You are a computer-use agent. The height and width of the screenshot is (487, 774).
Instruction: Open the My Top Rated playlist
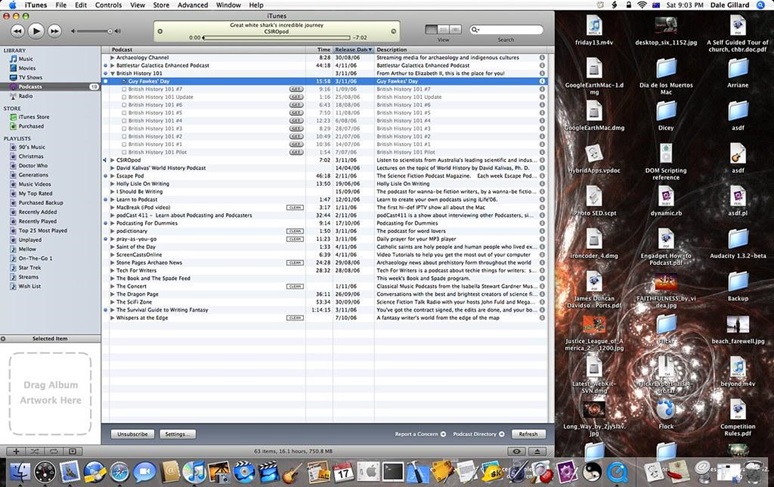coord(35,193)
